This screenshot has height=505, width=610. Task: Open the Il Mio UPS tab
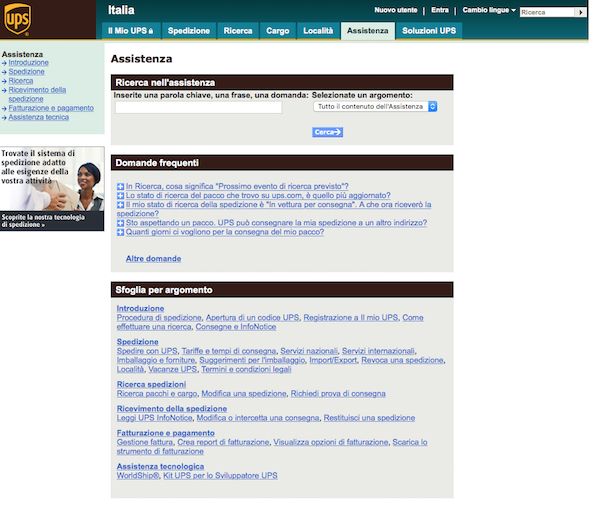coord(131,31)
